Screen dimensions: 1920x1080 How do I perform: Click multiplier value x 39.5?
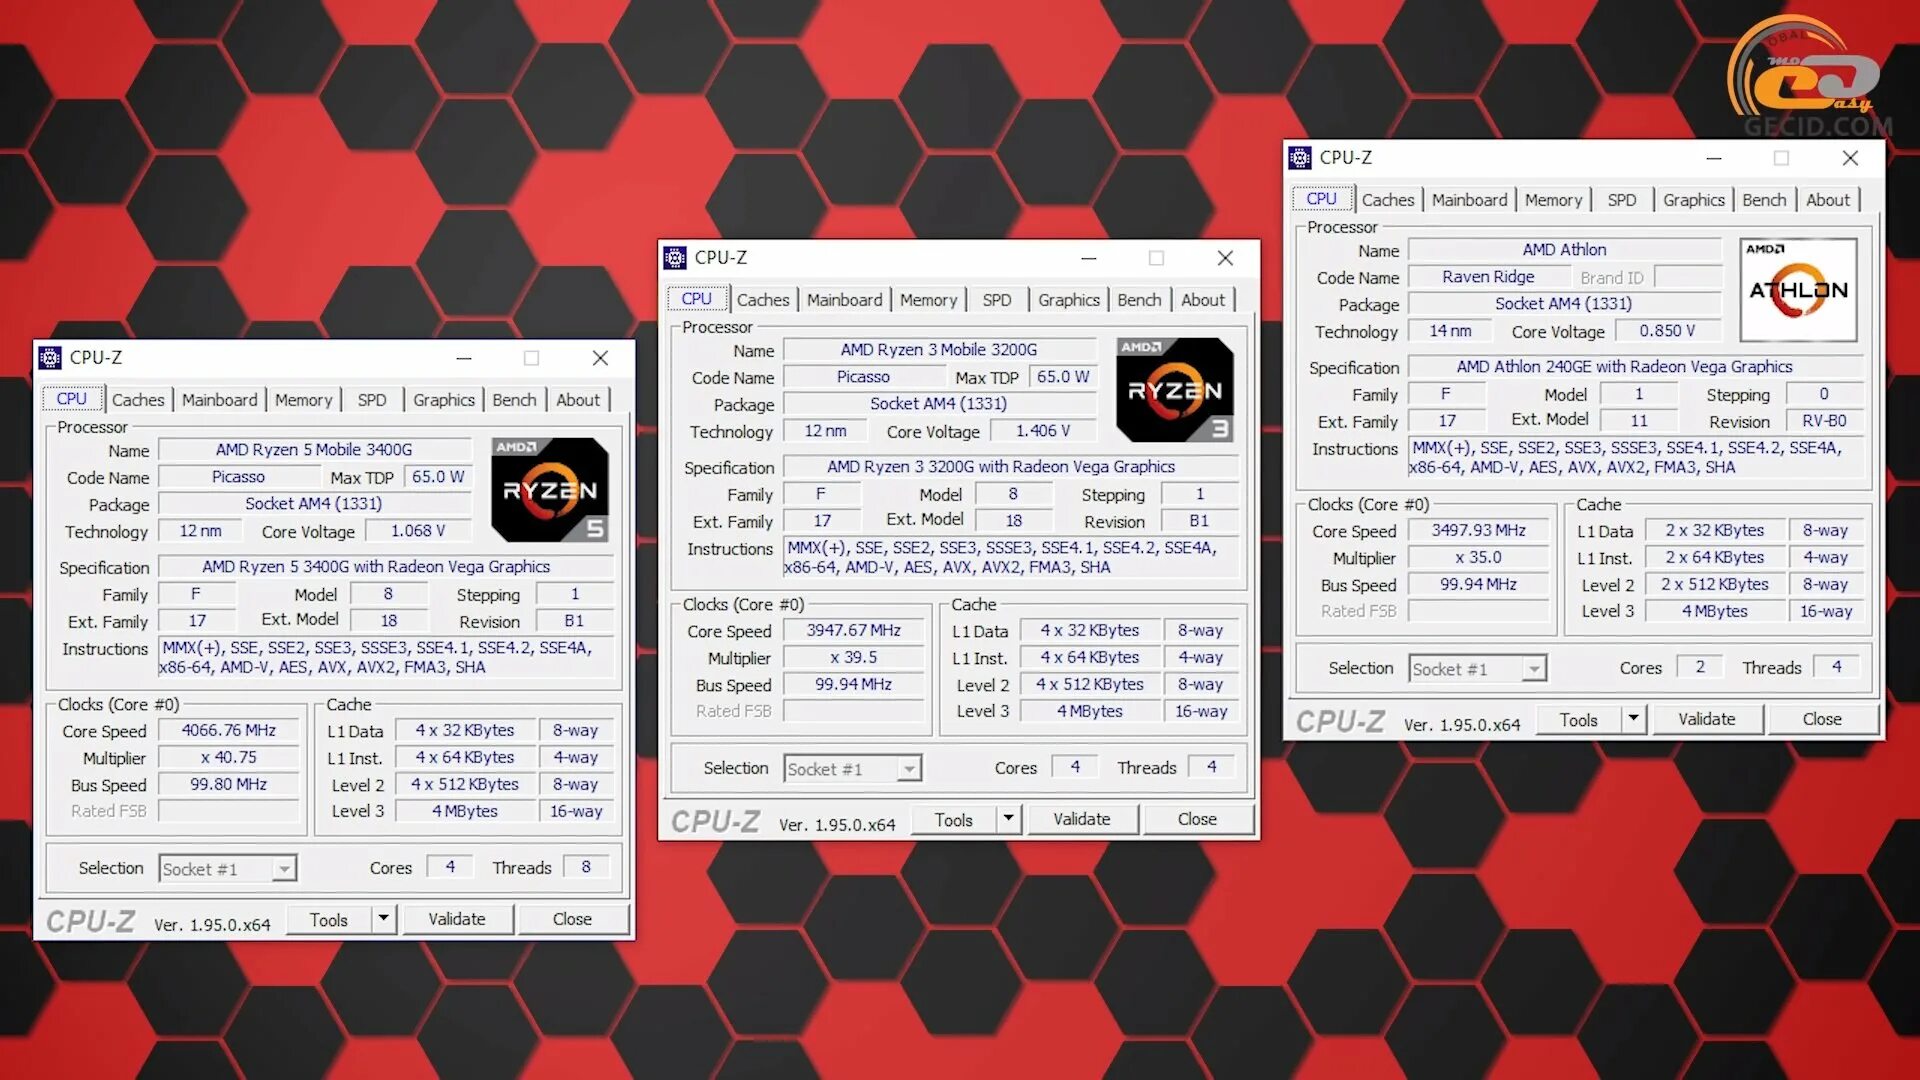(x=854, y=657)
